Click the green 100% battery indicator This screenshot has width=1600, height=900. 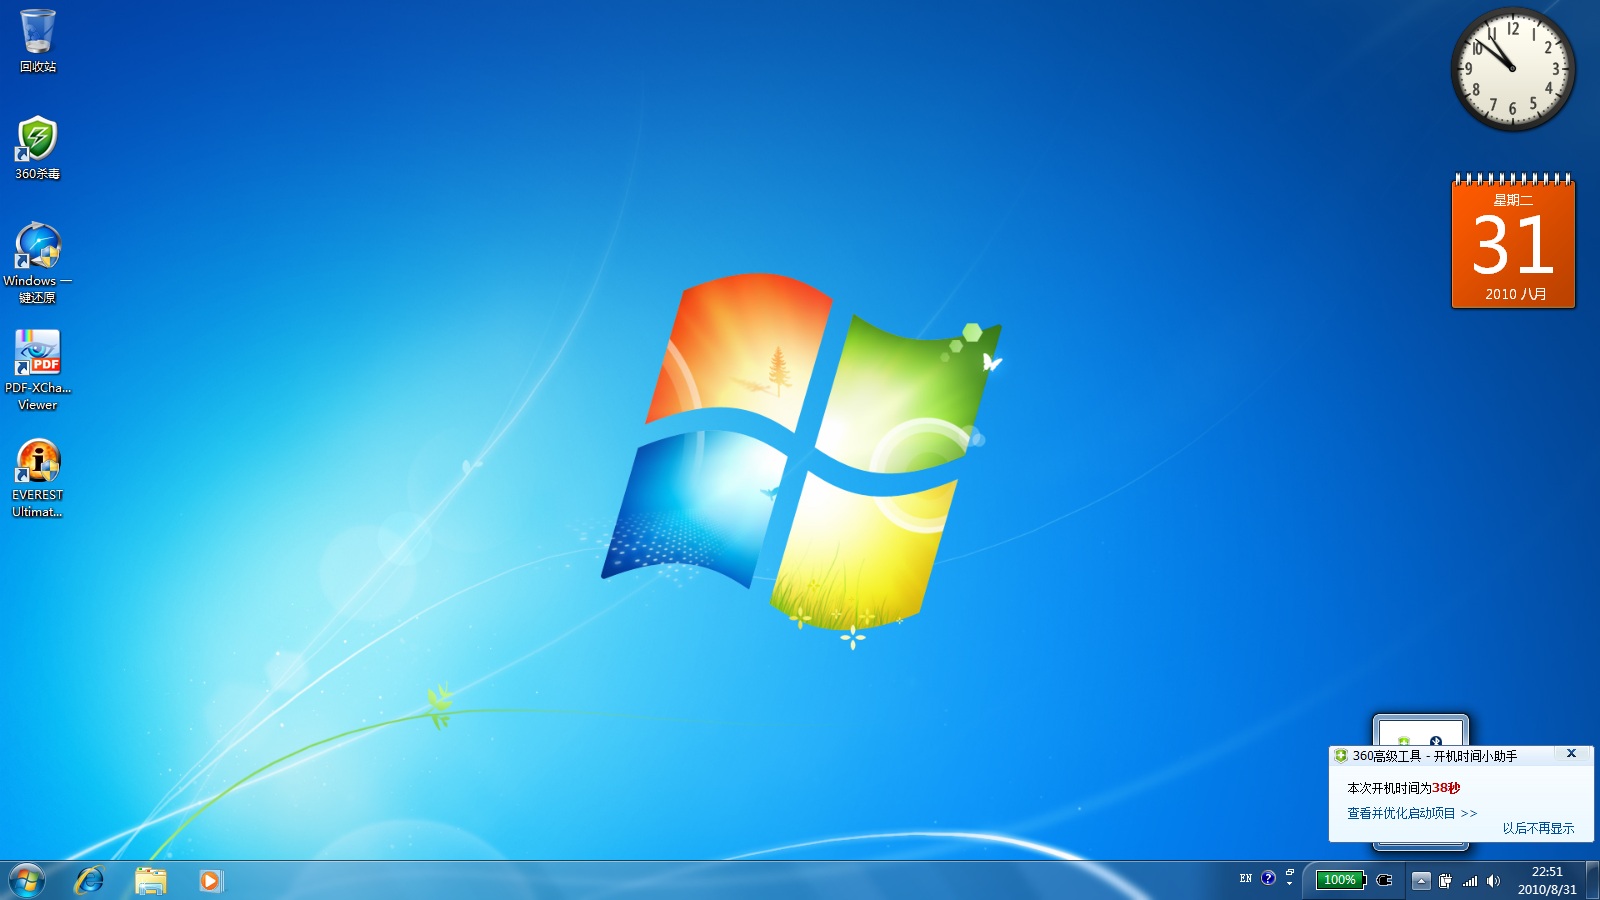click(1340, 880)
